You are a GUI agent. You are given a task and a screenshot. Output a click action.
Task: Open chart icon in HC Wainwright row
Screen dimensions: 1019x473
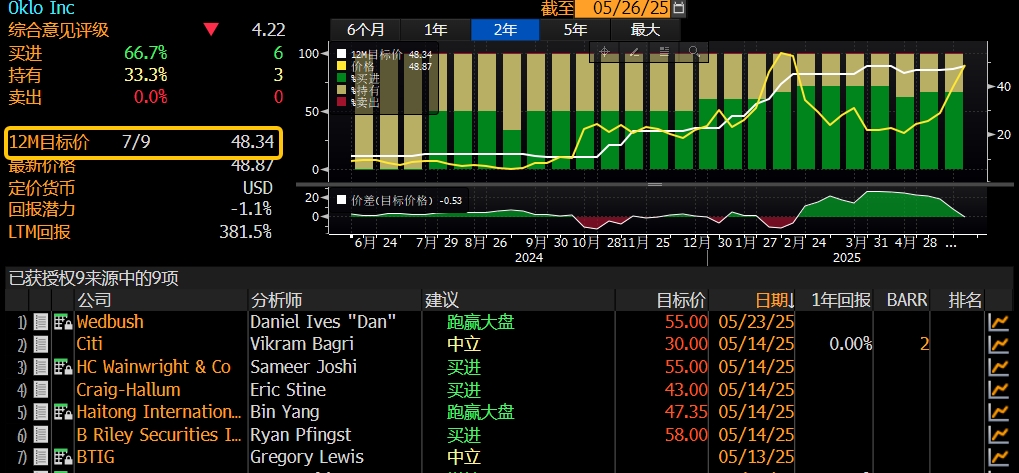(x=998, y=367)
